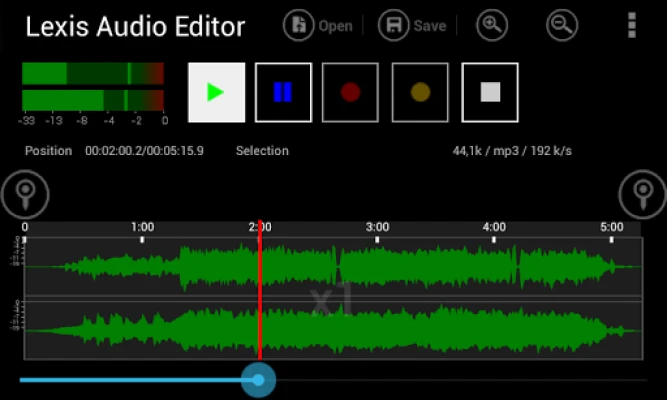
Task: Click the input level meter bars
Action: (93, 87)
